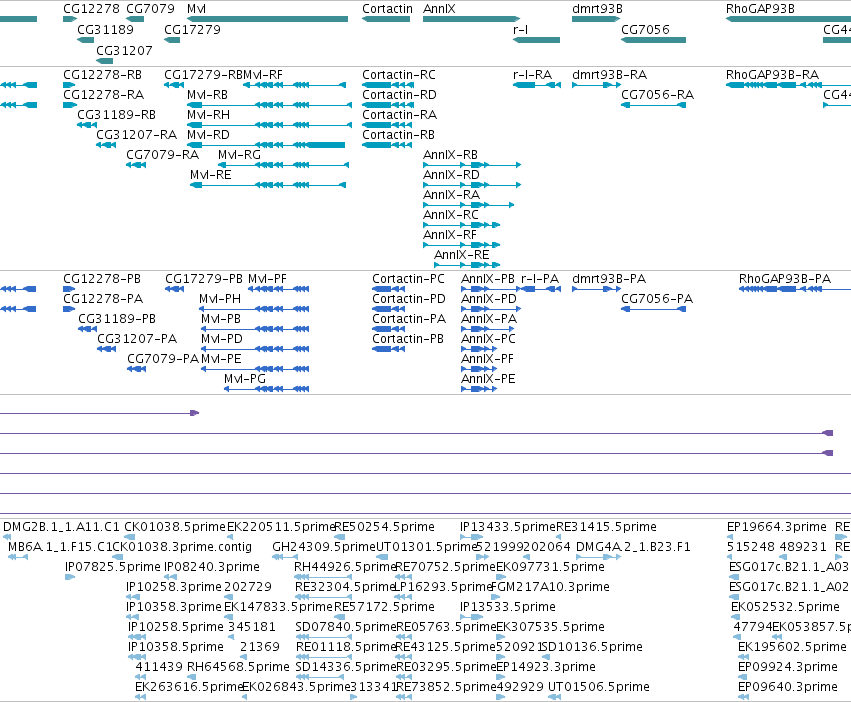The image size is (851, 702).
Task: Select the CG7079 gene glyph
Action: 135,19
